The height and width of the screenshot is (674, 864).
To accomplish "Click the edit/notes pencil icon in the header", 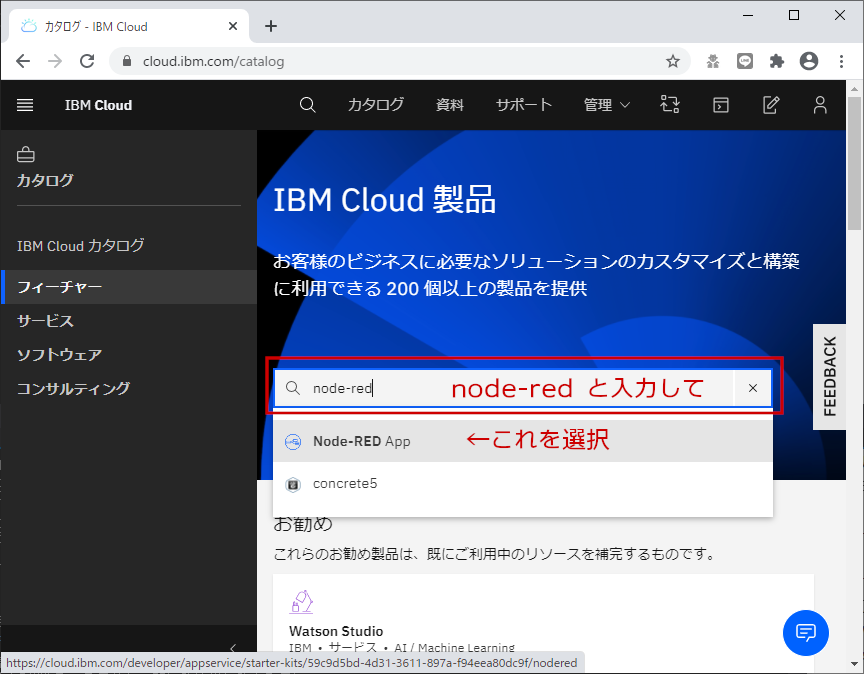I will click(770, 105).
